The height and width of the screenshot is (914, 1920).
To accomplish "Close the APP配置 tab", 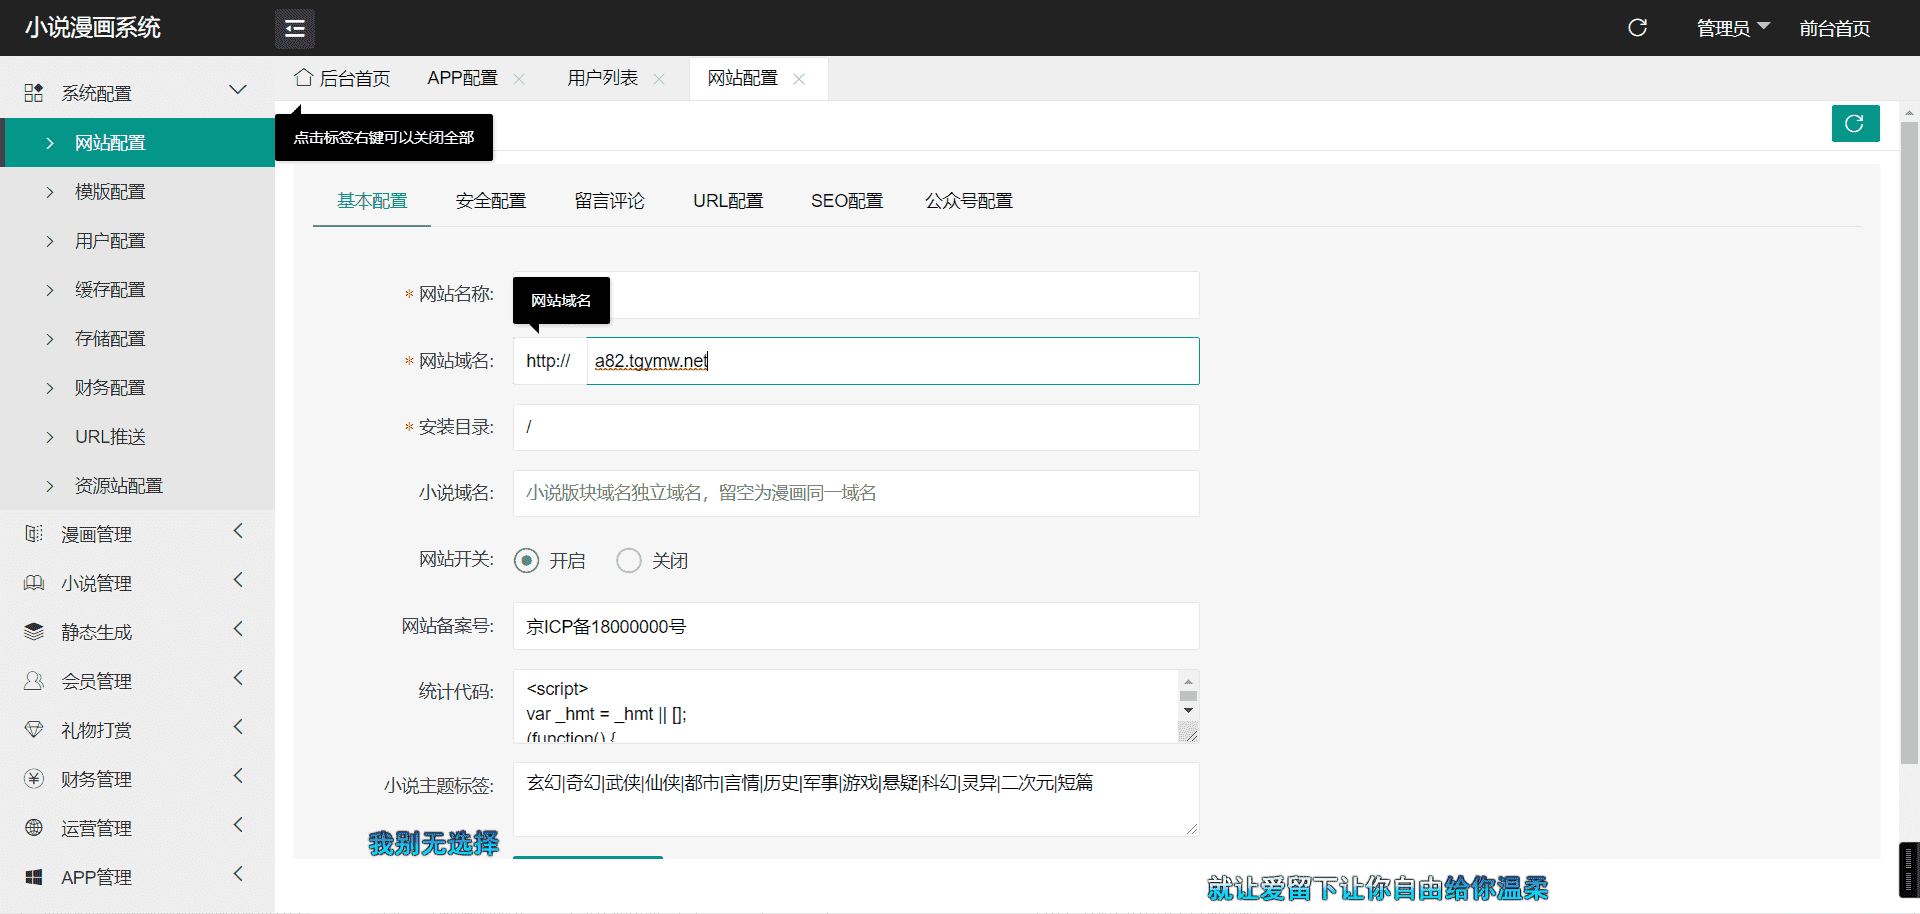I will [519, 79].
